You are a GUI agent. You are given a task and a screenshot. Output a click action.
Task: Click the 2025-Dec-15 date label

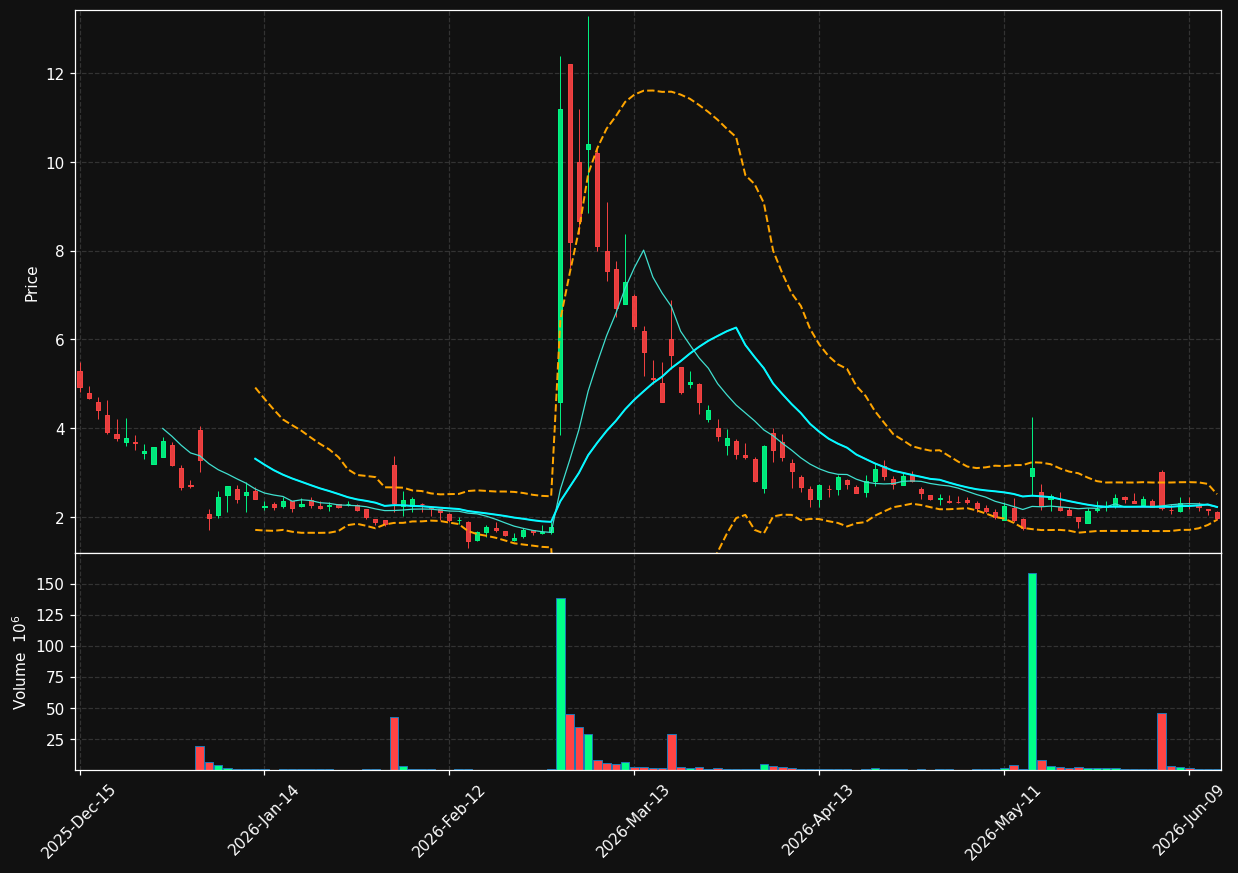click(x=79, y=821)
